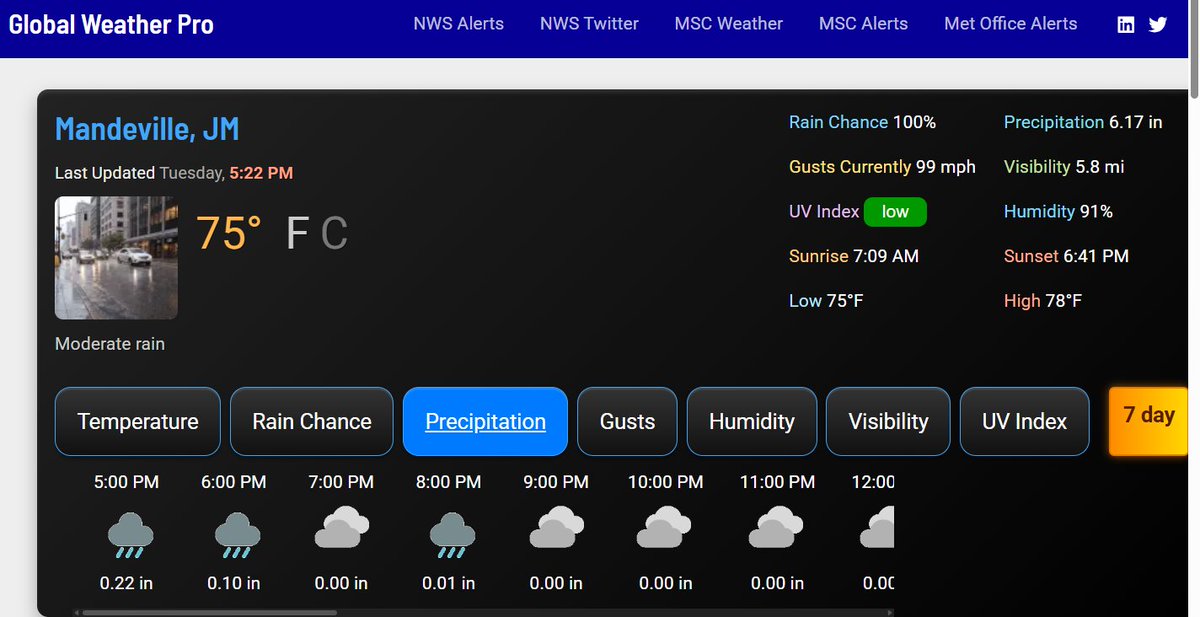
Task: Click the Global Weather Pro site title
Action: [111, 25]
